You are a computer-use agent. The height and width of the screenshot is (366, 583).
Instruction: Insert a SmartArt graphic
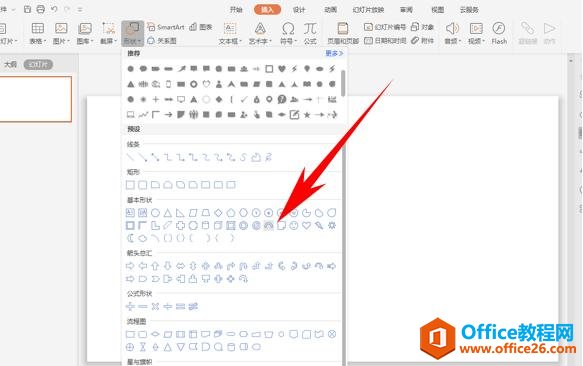click(x=166, y=27)
